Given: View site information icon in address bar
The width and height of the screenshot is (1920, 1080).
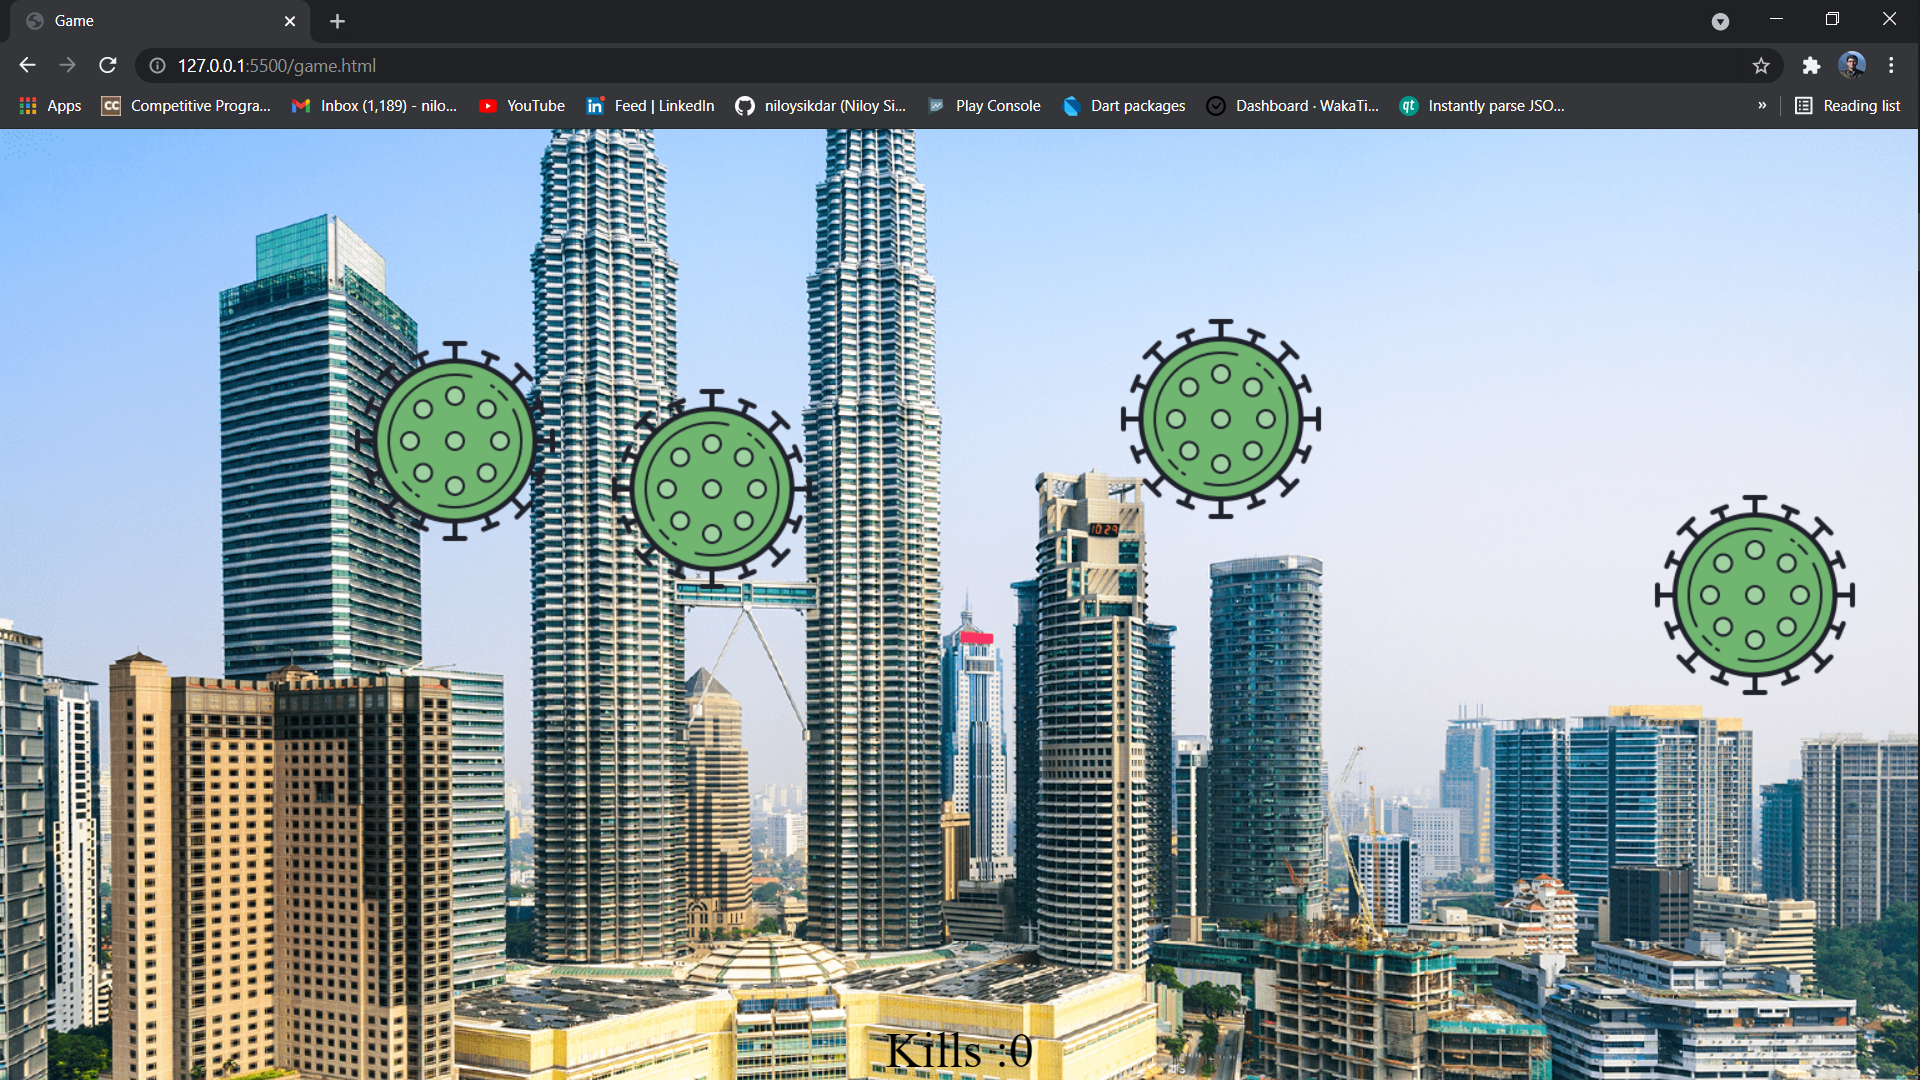Looking at the screenshot, I should click(157, 66).
